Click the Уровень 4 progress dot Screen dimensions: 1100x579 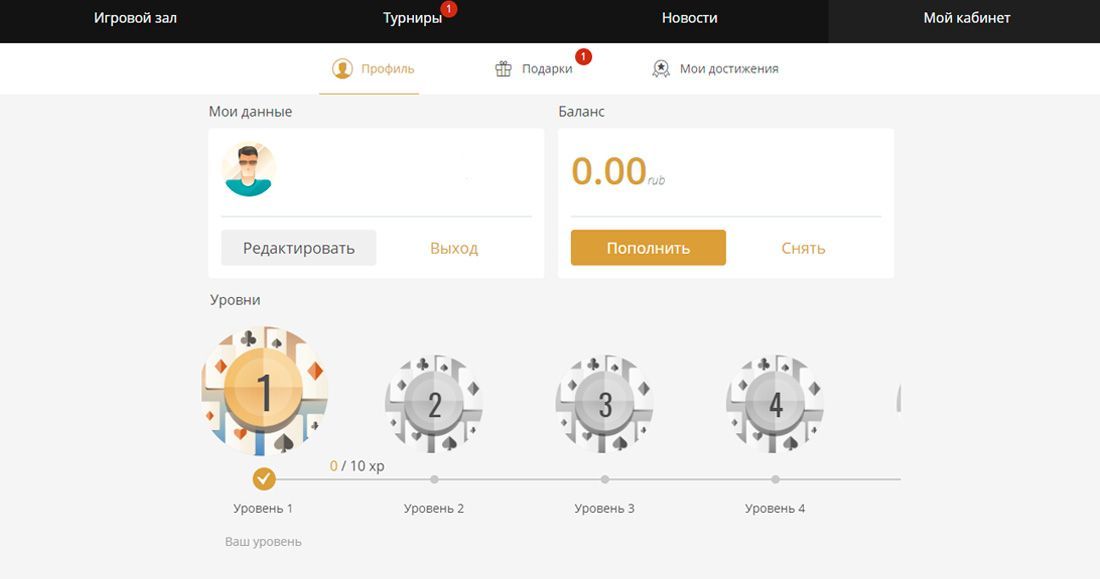(x=775, y=479)
